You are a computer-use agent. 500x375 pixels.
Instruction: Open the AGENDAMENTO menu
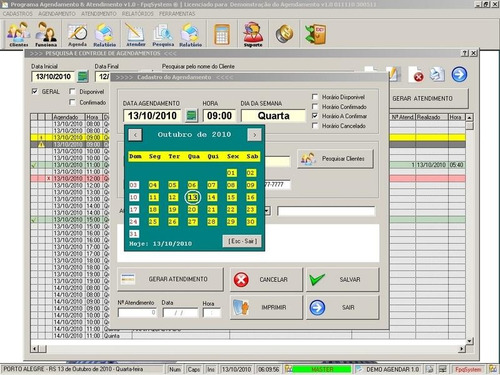(x=57, y=14)
